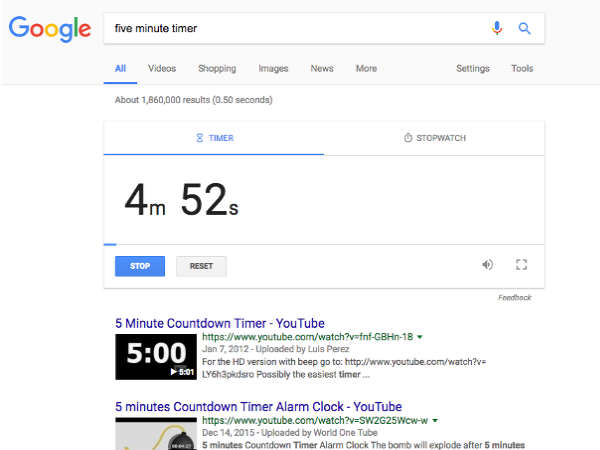Open 5 Minute Countdown Timer - YouTube result
The image size is (600, 450).
coord(220,323)
